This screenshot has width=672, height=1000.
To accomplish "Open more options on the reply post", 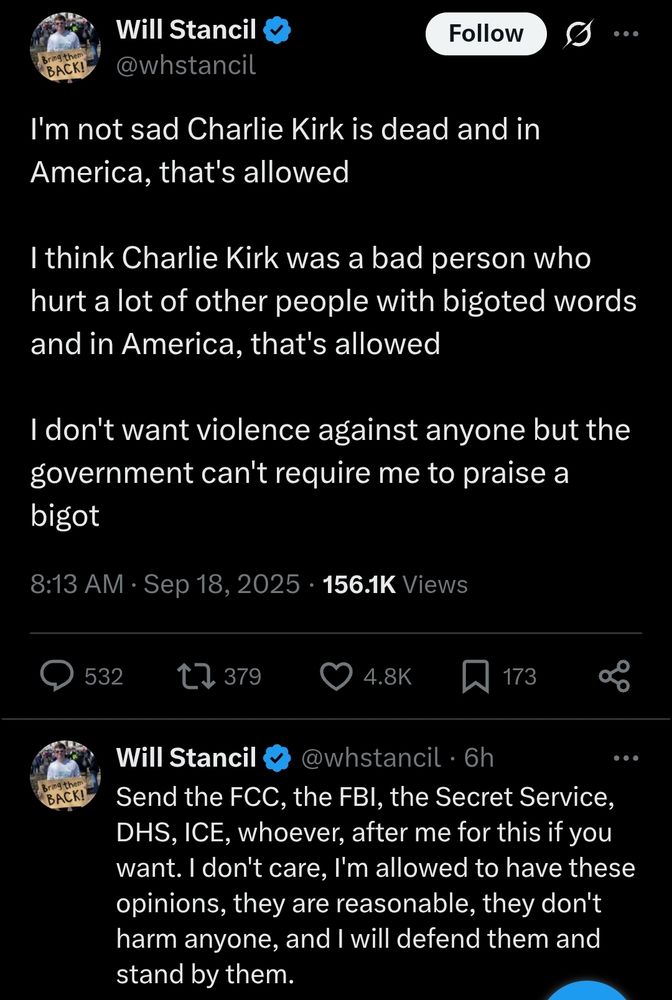I will click(x=625, y=758).
